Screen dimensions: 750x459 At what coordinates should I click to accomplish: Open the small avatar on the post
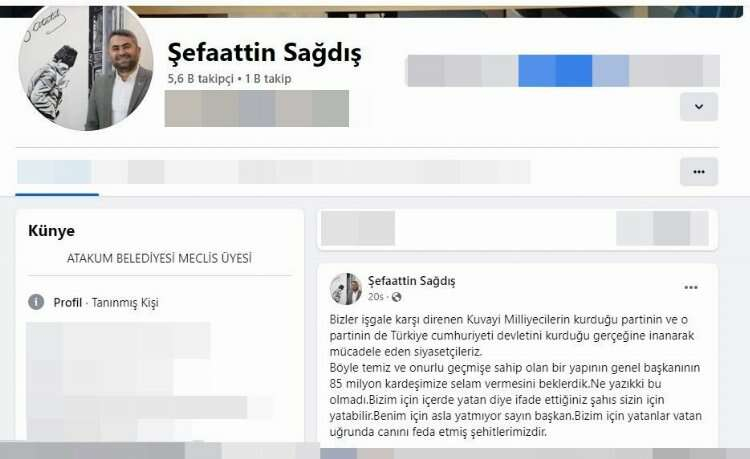[x=346, y=289]
